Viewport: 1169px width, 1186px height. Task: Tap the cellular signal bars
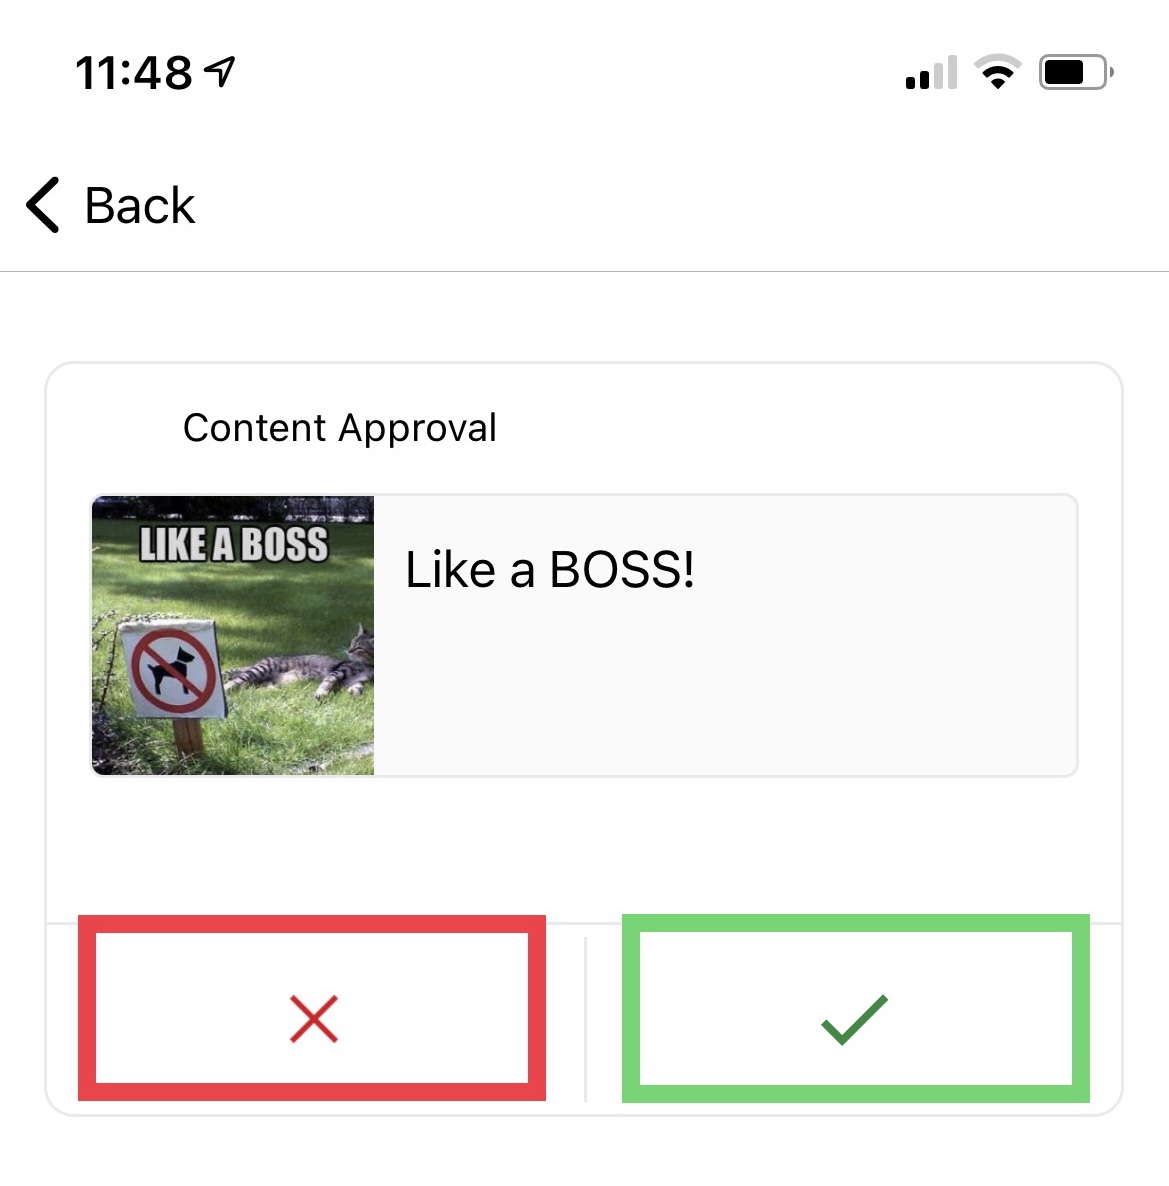pyautogui.click(x=931, y=73)
